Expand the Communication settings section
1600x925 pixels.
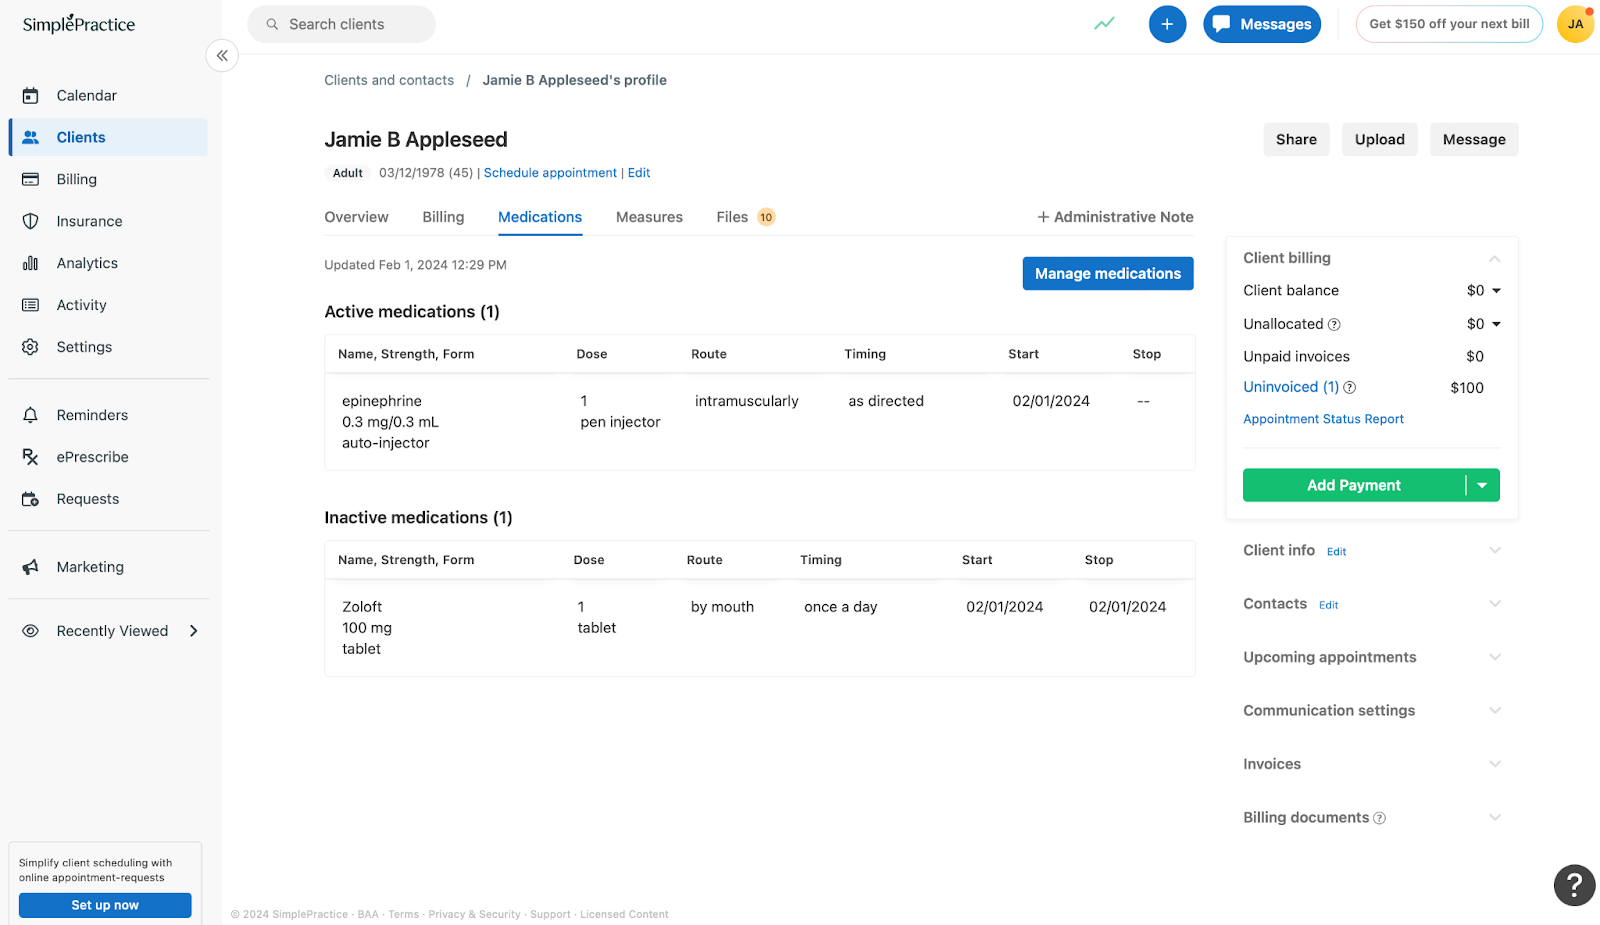click(1494, 710)
